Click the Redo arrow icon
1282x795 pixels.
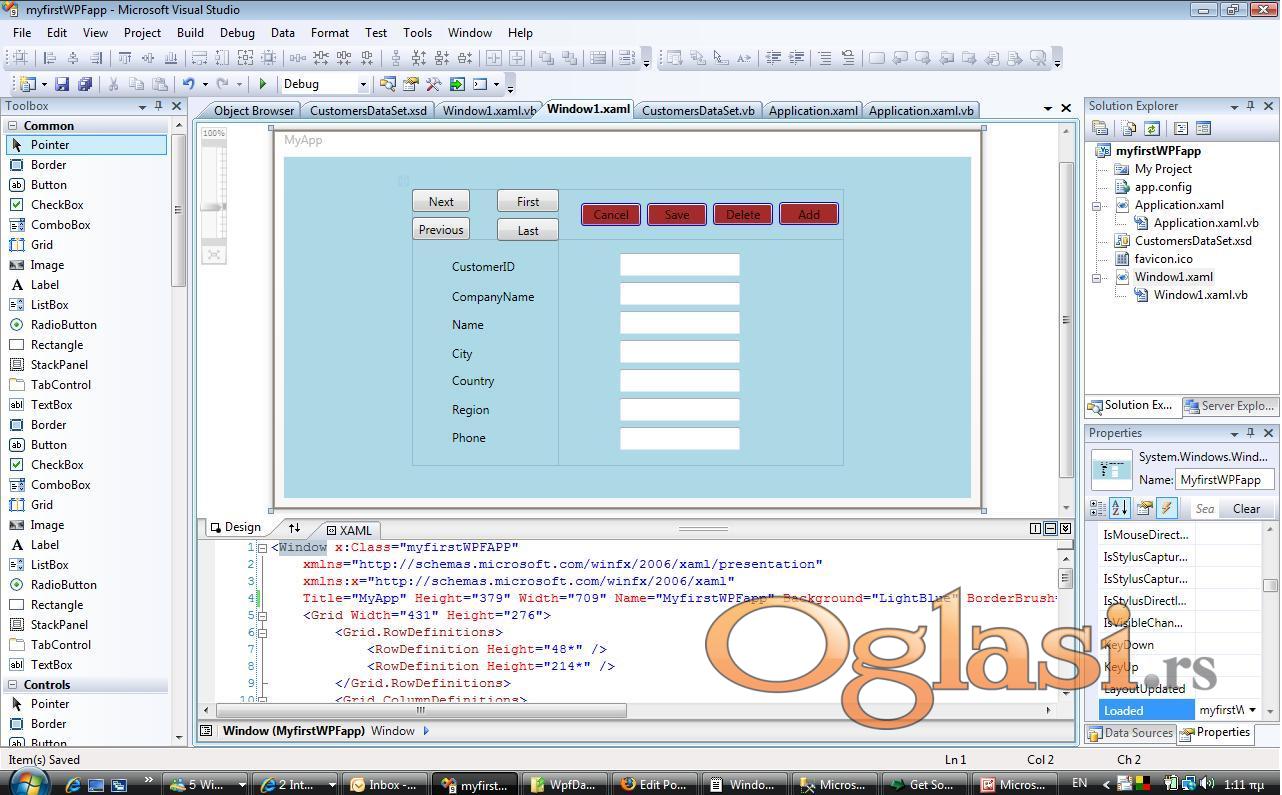point(222,85)
